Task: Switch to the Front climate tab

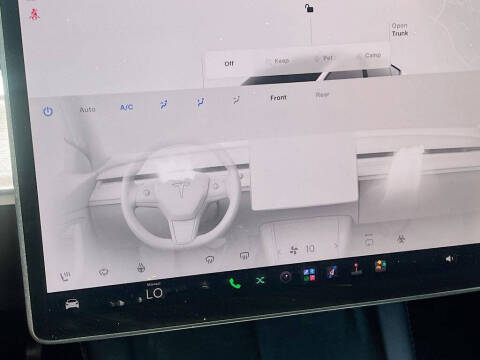Action: (x=278, y=98)
